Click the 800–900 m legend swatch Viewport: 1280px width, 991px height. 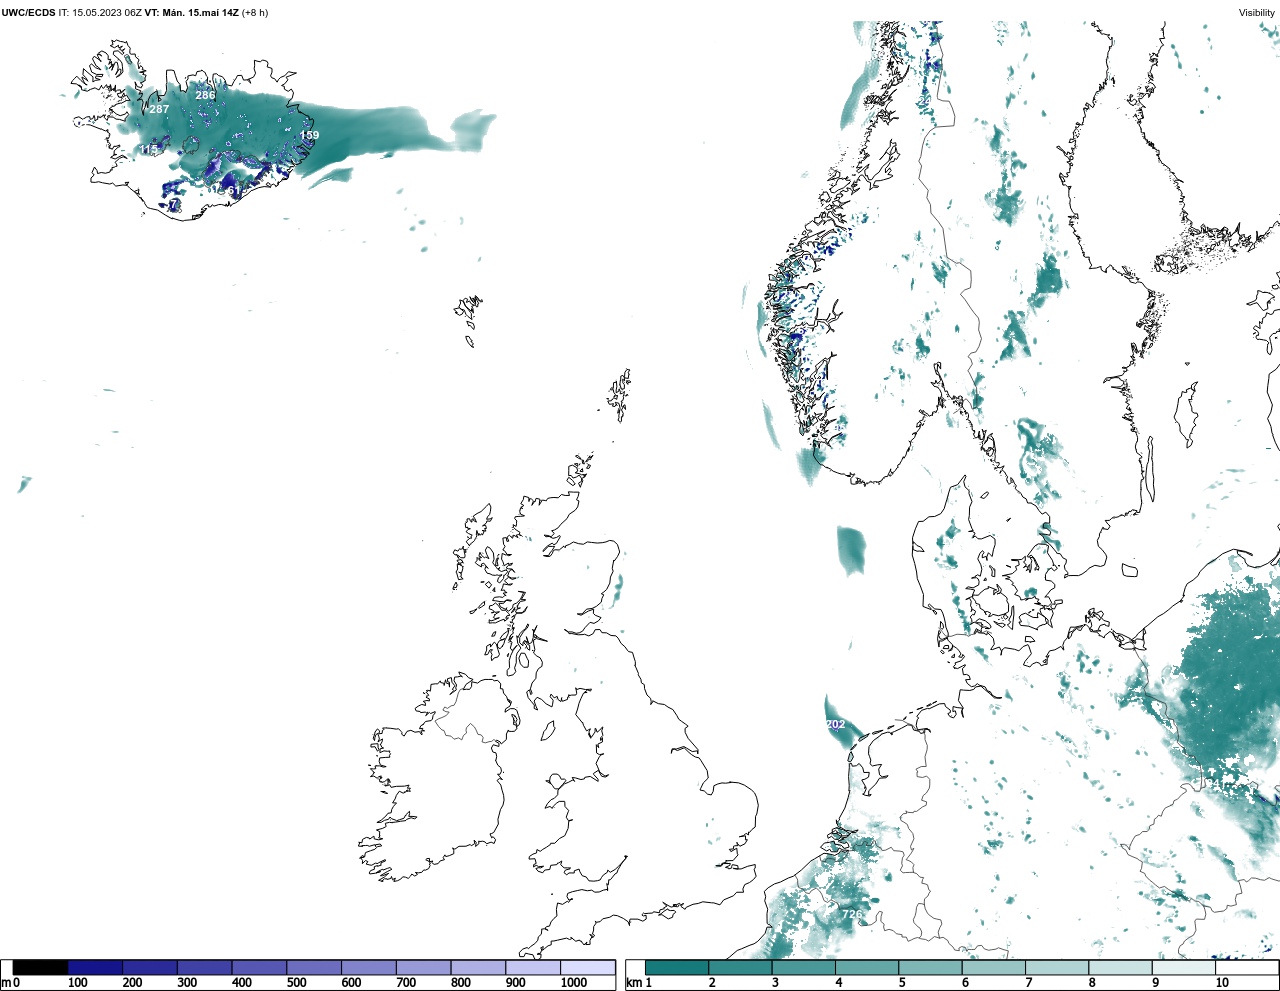pyautogui.click(x=478, y=968)
